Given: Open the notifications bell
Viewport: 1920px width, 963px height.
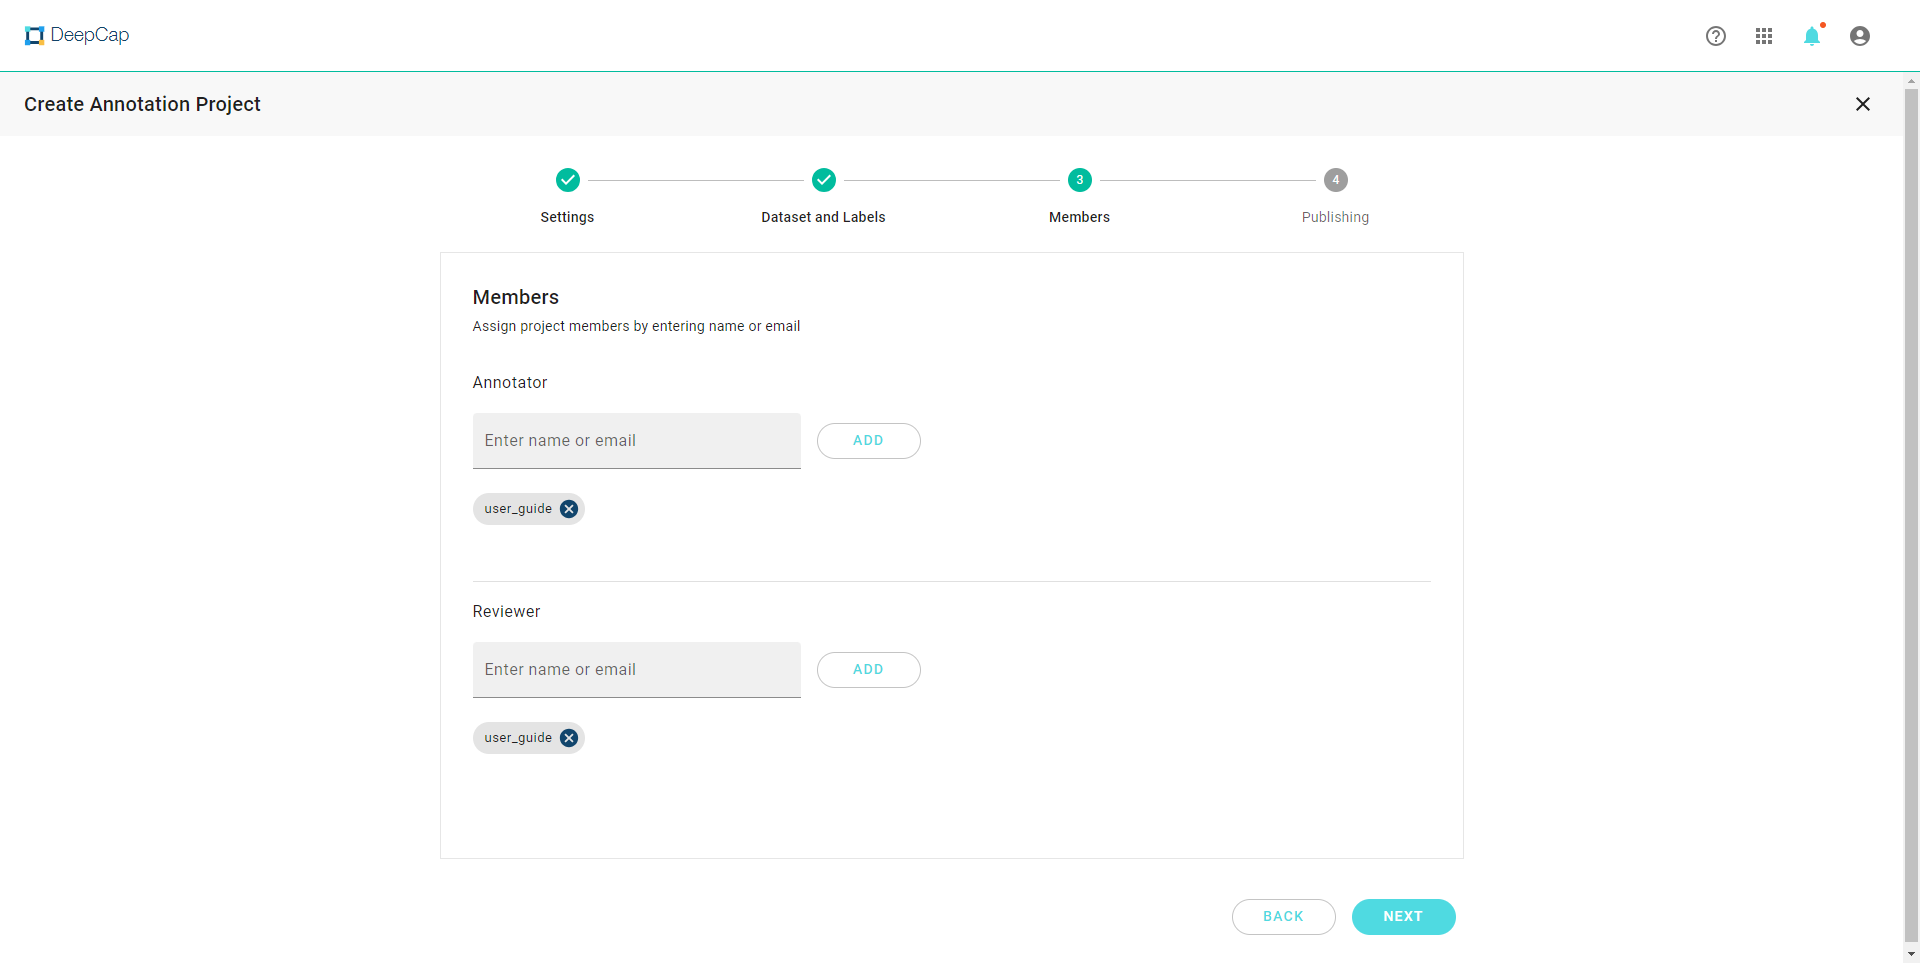Looking at the screenshot, I should (x=1812, y=36).
